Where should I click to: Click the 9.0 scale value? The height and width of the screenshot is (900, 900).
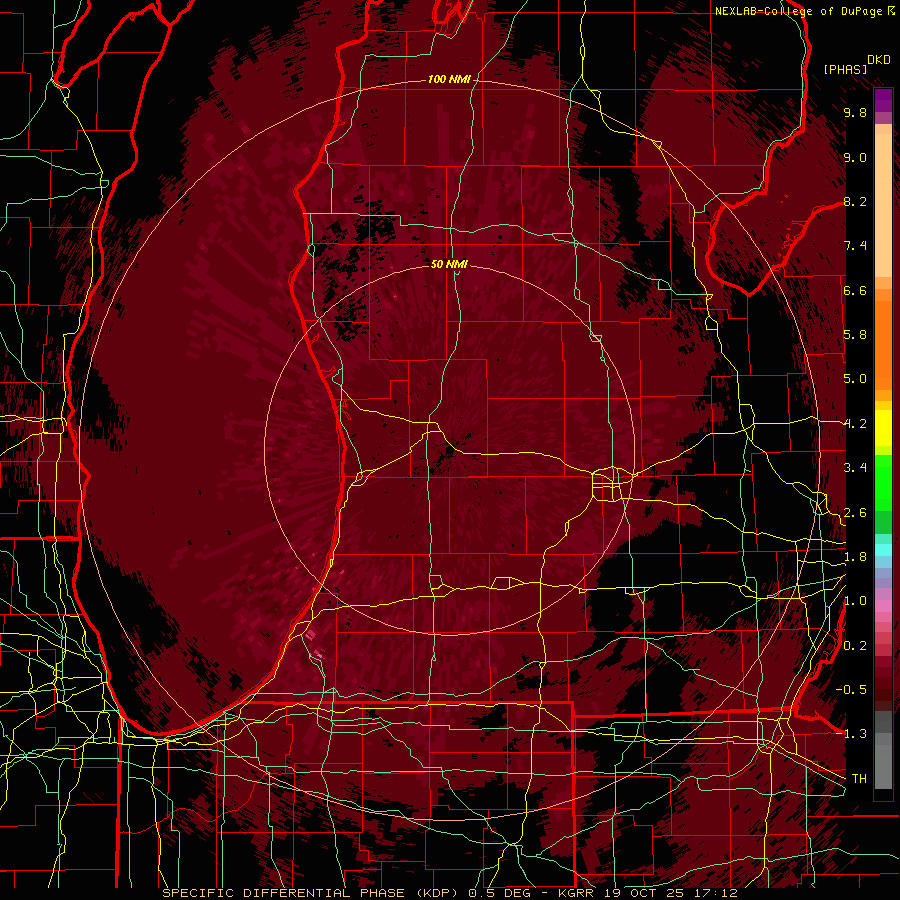pos(855,157)
